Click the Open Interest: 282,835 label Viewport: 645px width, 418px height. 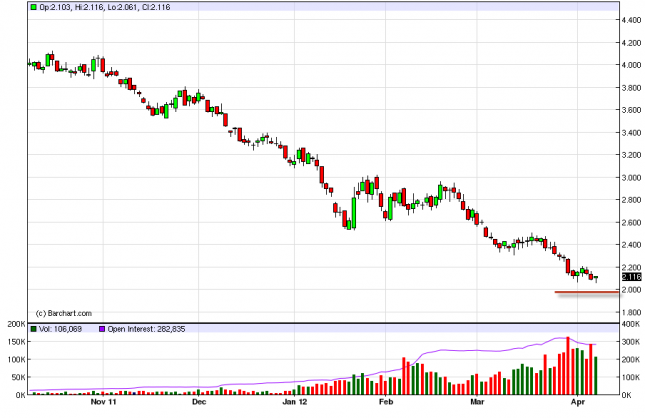coord(146,329)
